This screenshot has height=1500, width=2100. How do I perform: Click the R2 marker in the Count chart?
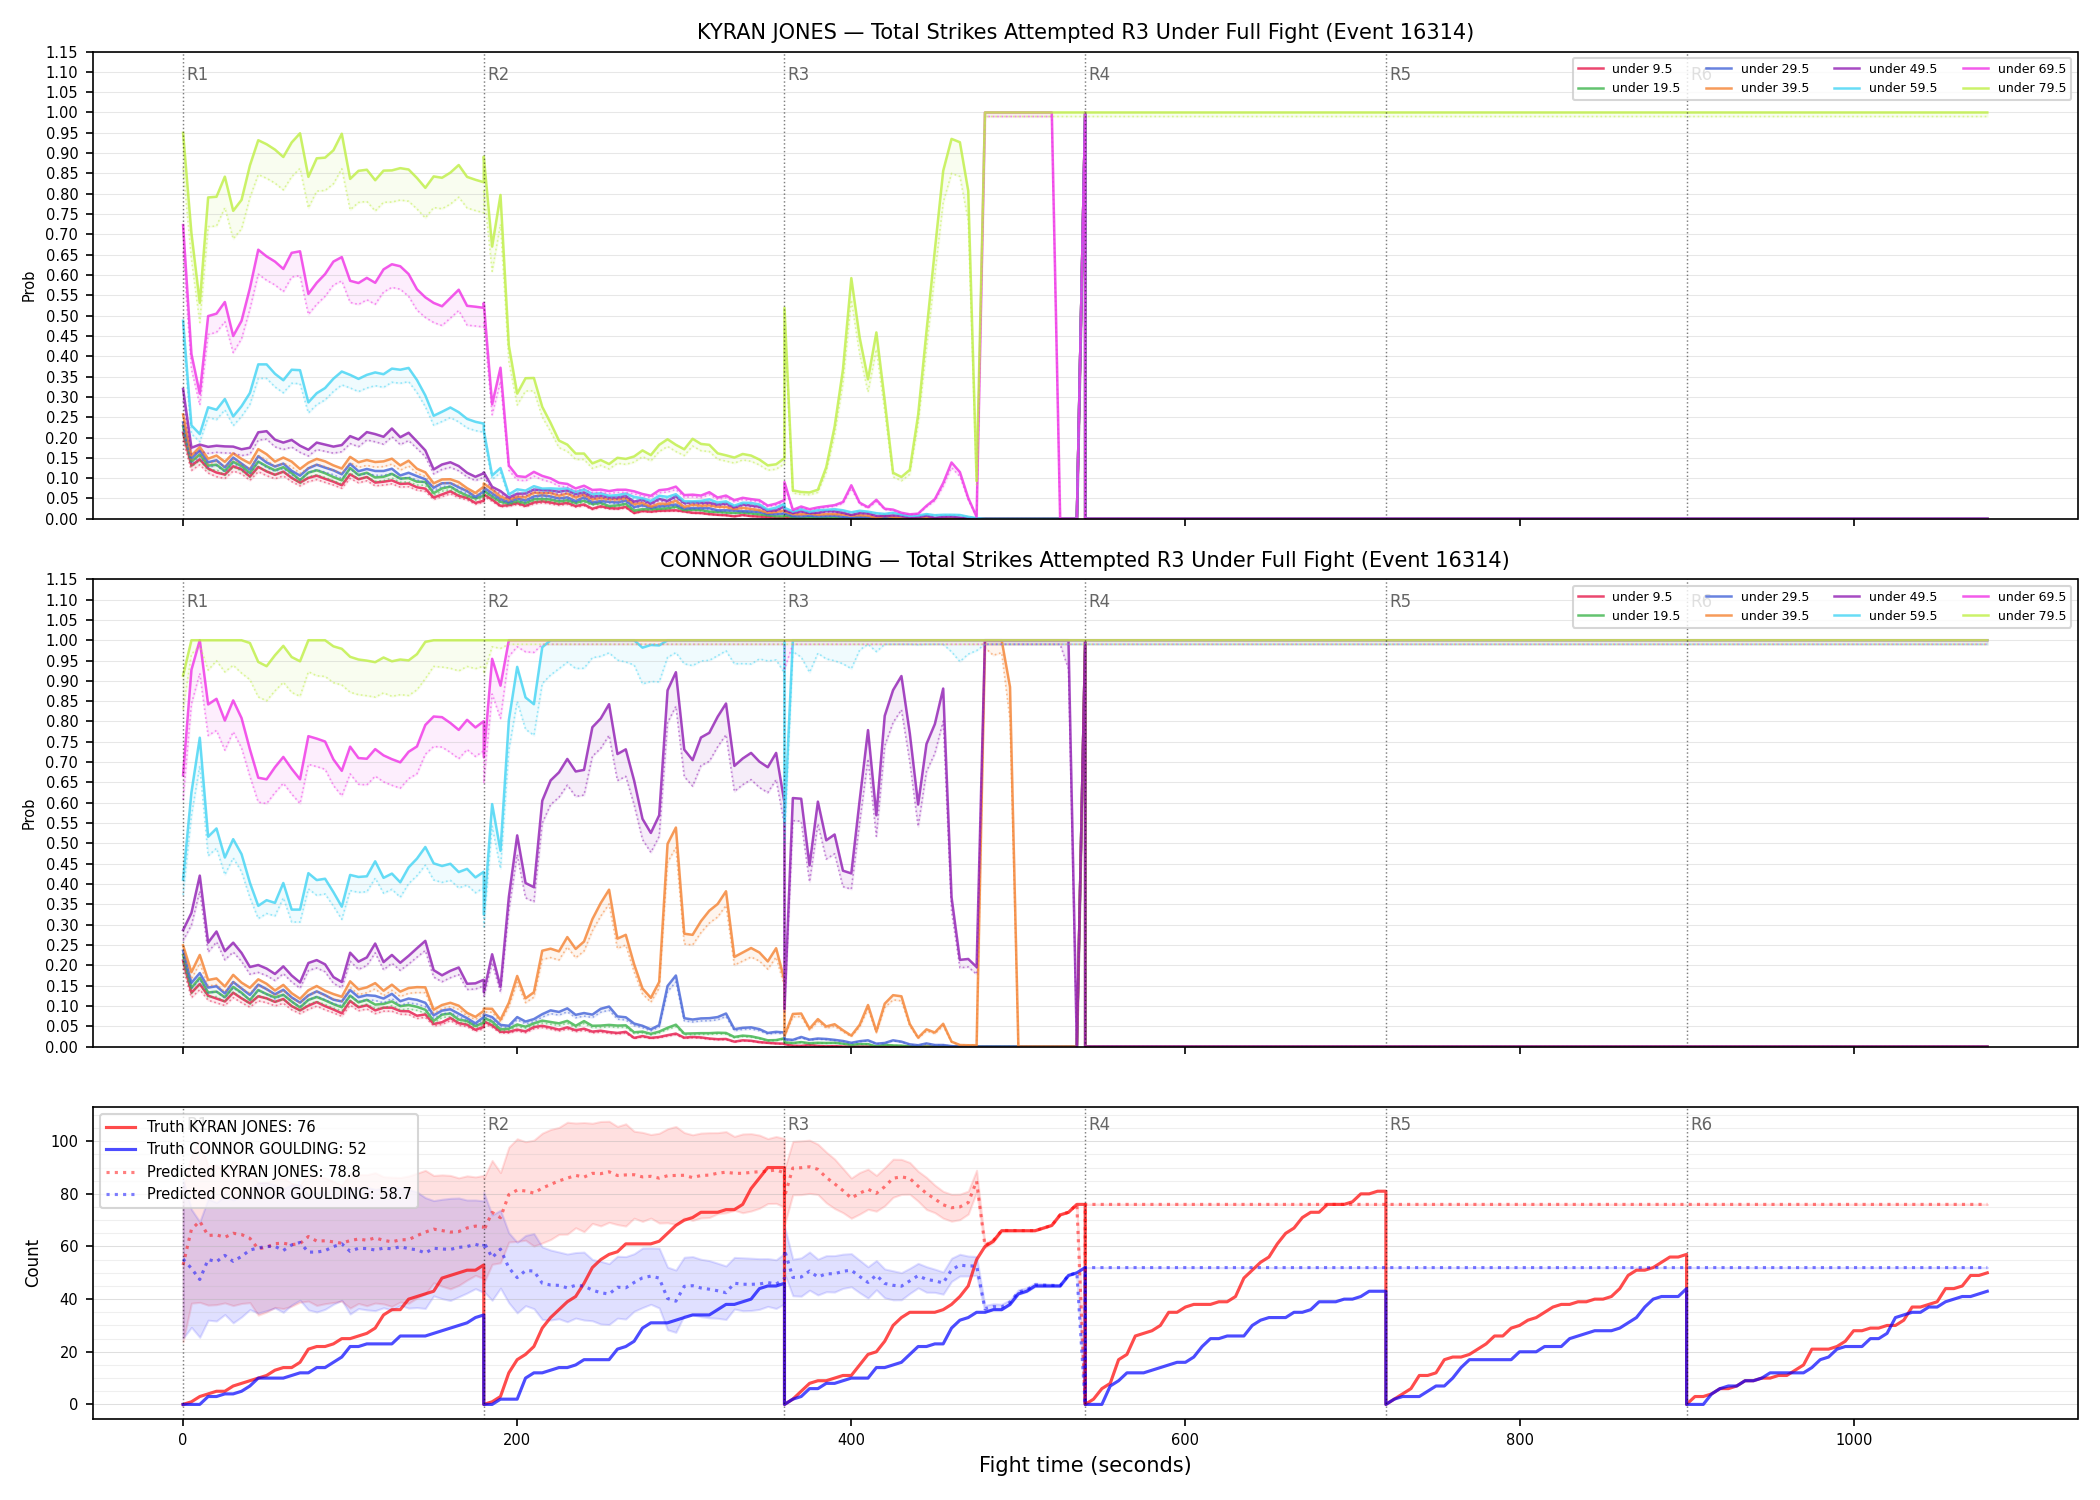pyautogui.click(x=498, y=1124)
